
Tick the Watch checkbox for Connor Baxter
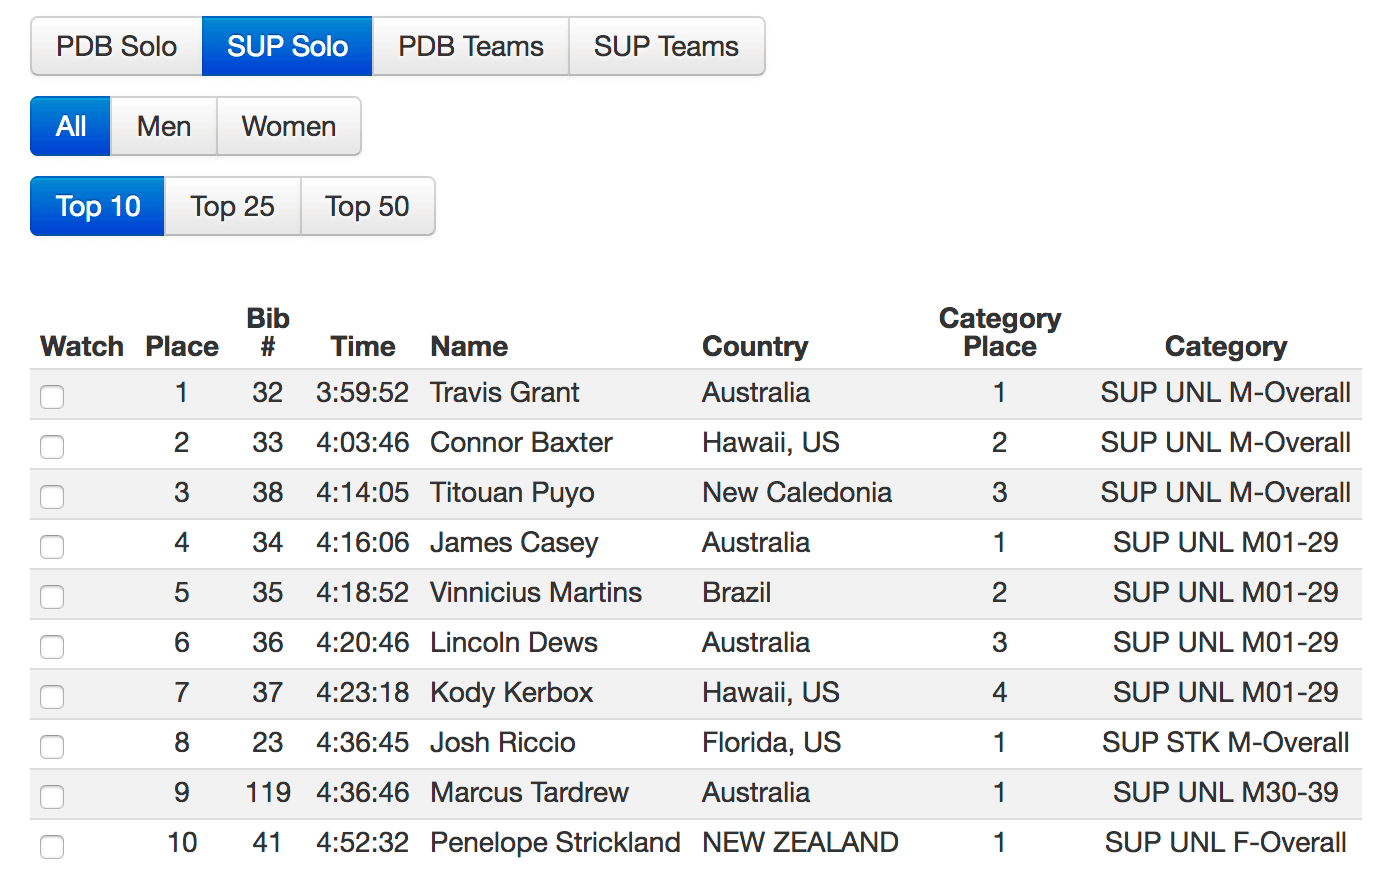tap(52, 447)
